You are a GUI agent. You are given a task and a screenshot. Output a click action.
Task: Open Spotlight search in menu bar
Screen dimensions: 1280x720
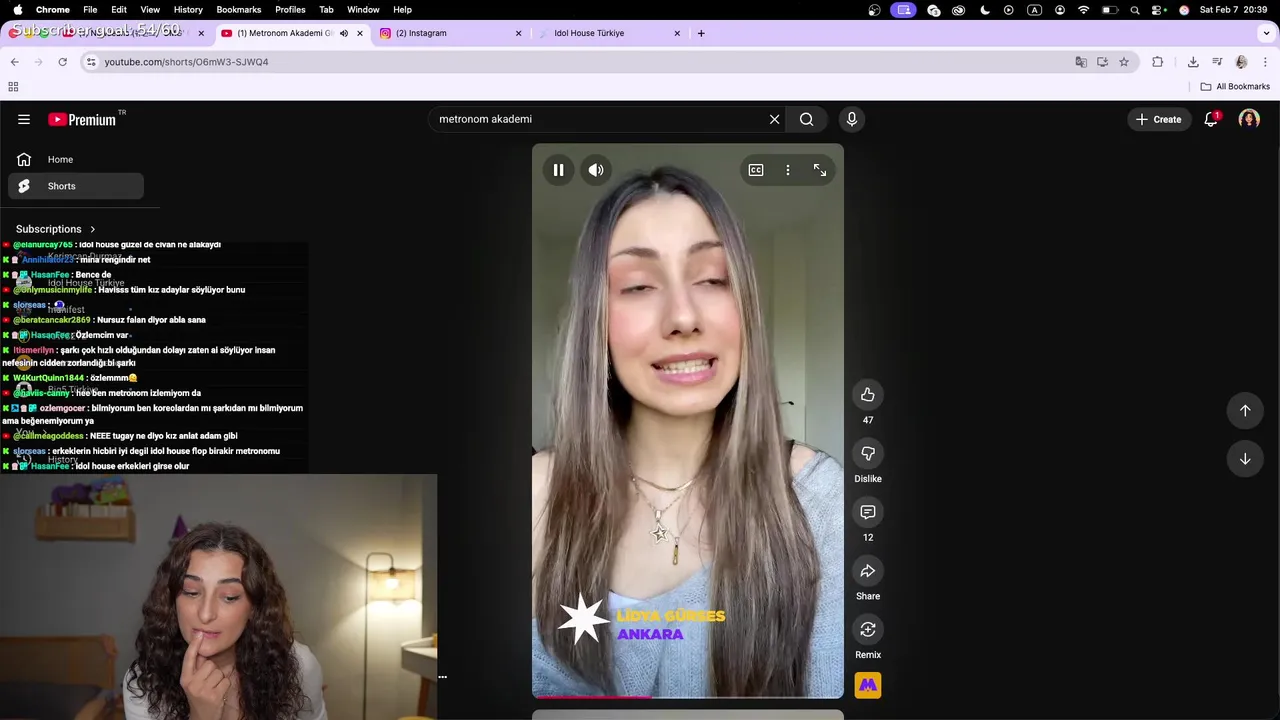pos(1135,10)
